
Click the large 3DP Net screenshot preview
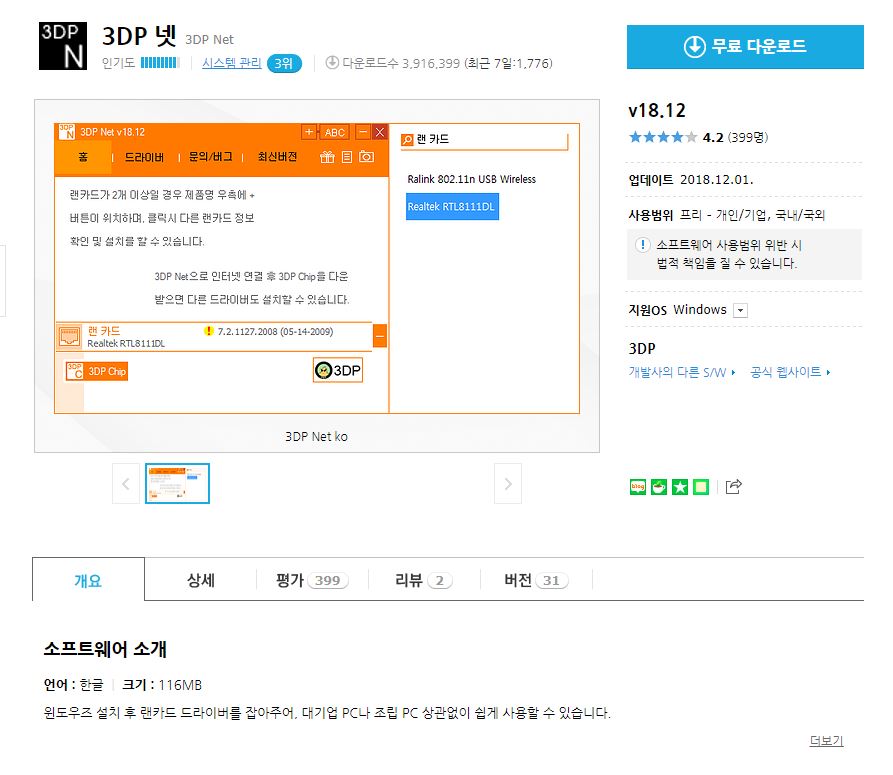coord(317,268)
